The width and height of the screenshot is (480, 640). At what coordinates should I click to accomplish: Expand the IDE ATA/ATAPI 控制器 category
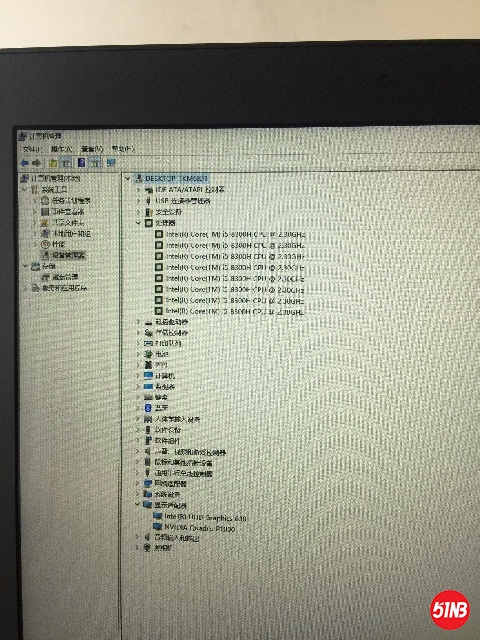pyautogui.click(x=138, y=190)
